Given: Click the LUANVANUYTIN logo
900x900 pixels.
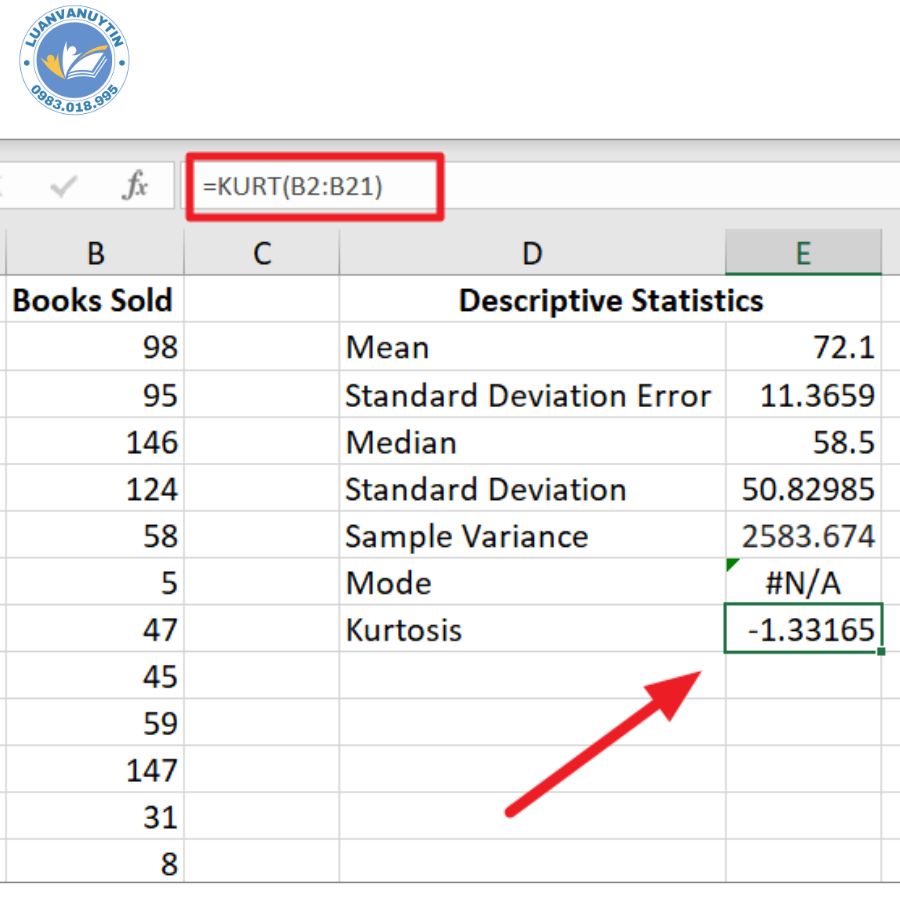Looking at the screenshot, I should [x=74, y=64].
